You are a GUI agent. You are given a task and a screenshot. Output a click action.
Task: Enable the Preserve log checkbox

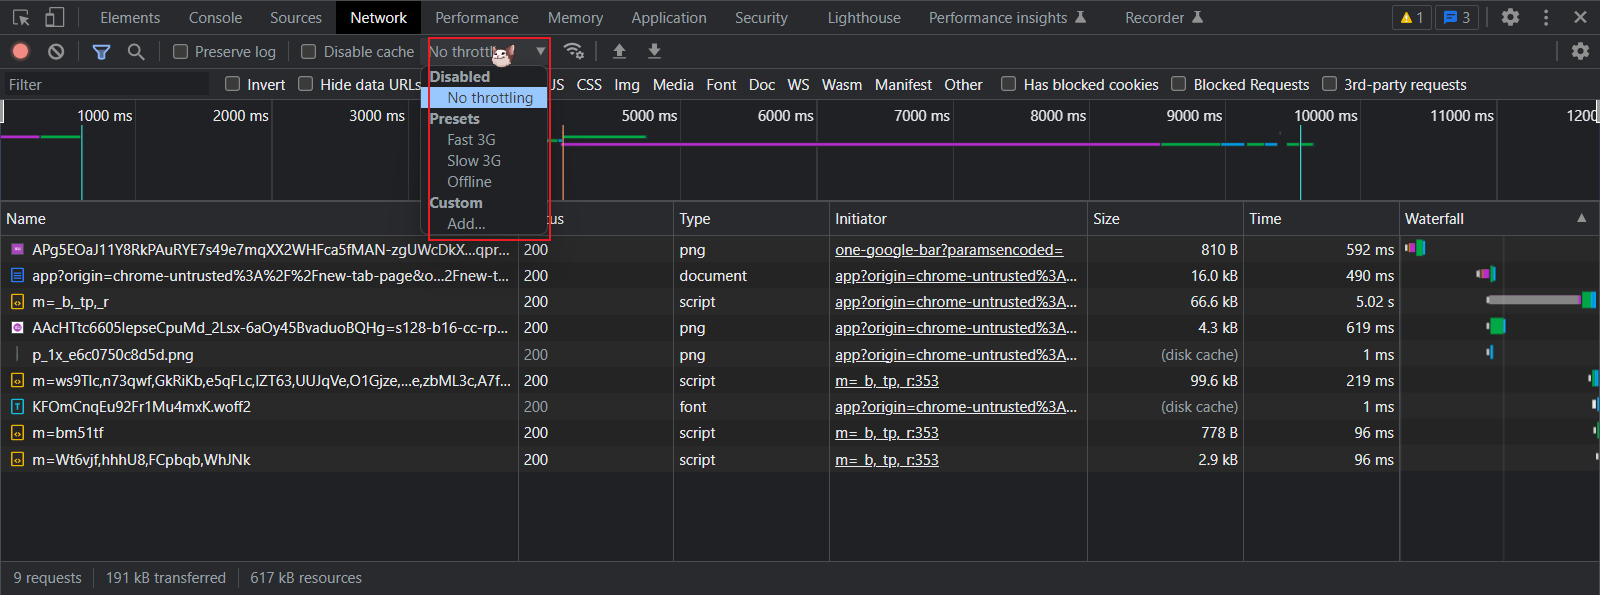tap(181, 51)
